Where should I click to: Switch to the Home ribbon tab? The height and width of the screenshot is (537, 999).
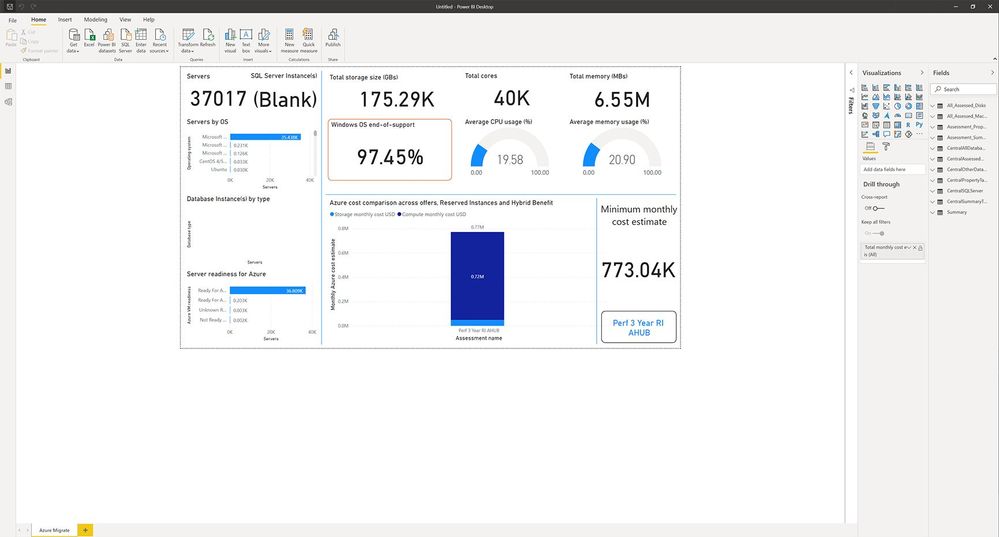pyautogui.click(x=38, y=20)
